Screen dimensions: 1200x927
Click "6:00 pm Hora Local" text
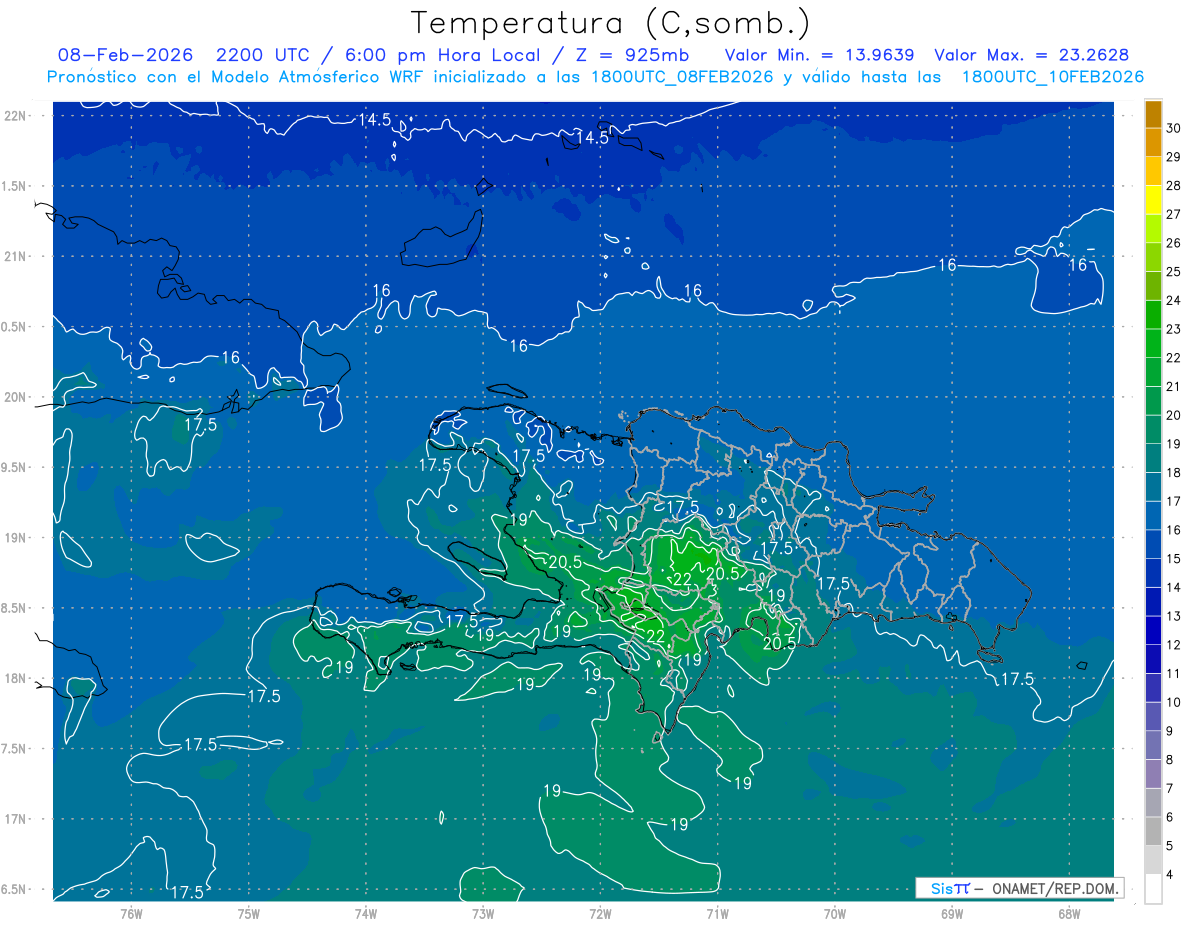[x=443, y=55]
